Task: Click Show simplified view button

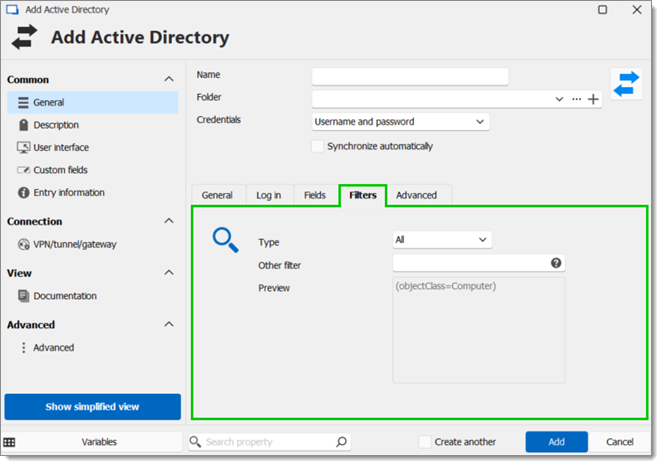Action: tap(92, 407)
